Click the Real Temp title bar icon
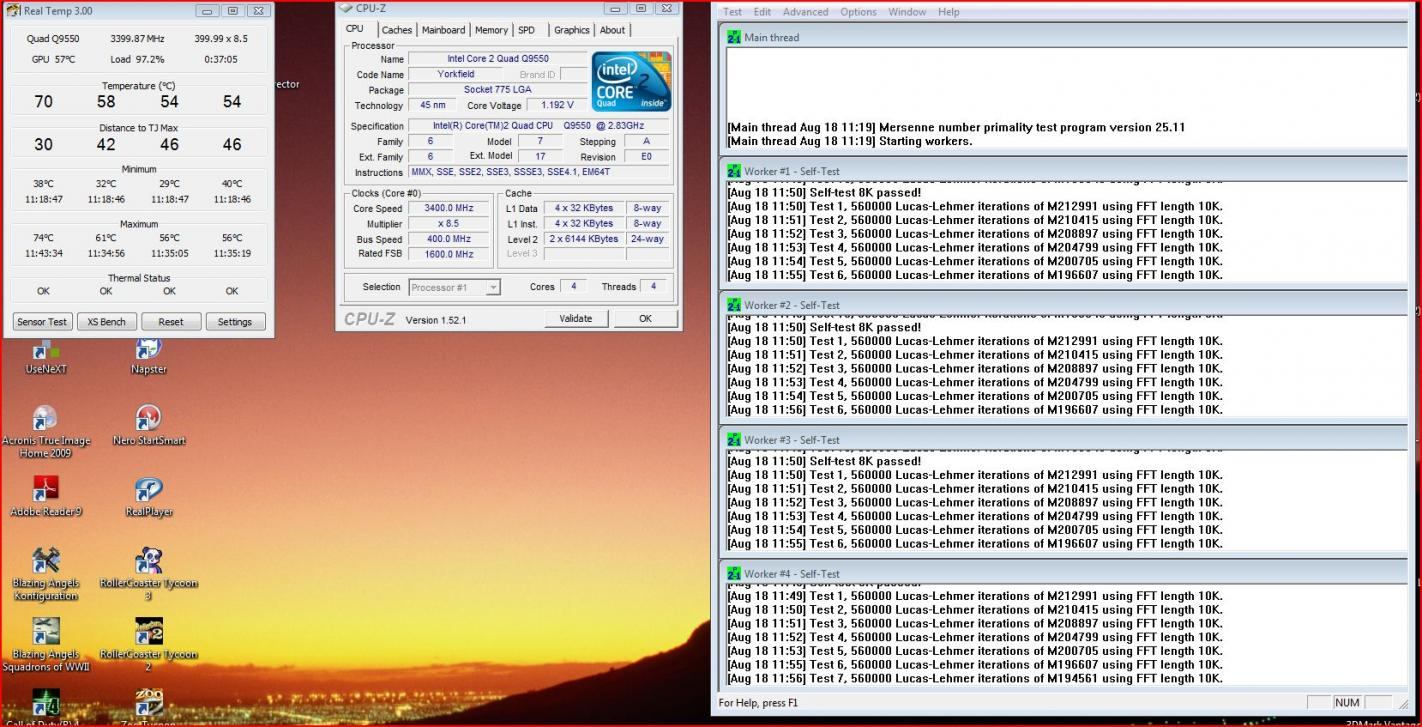The image size is (1422, 727). pos(14,11)
